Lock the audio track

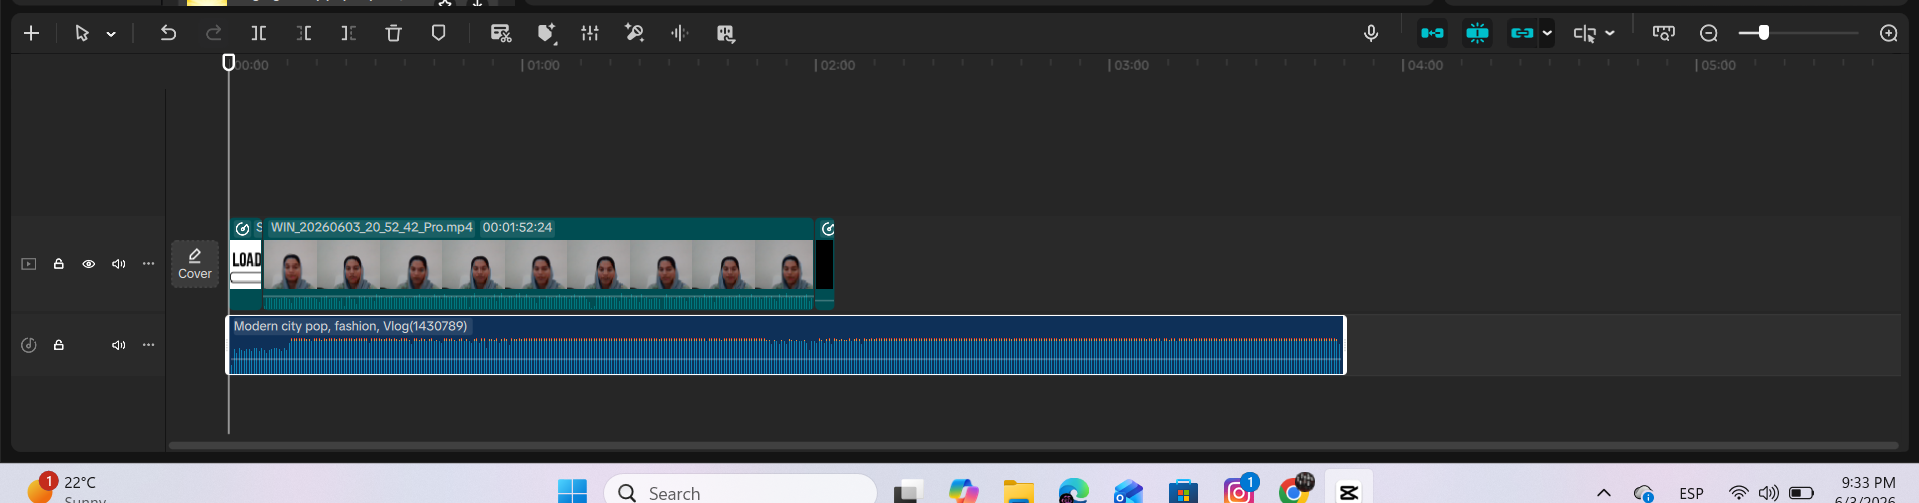[x=59, y=345]
